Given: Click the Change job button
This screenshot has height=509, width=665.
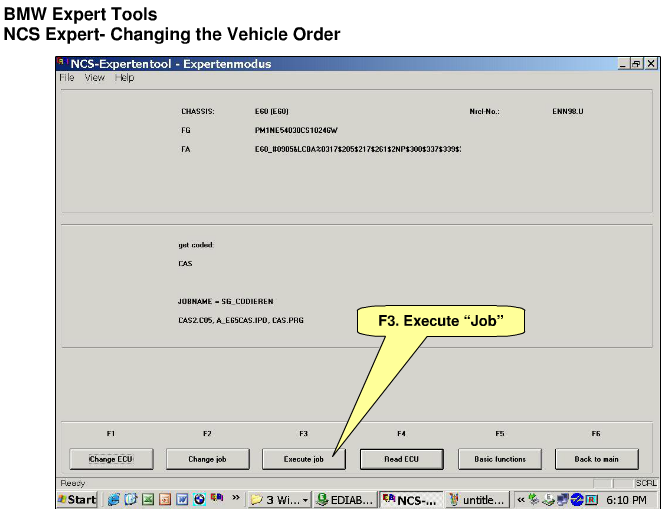Looking at the screenshot, I should 207,459.
